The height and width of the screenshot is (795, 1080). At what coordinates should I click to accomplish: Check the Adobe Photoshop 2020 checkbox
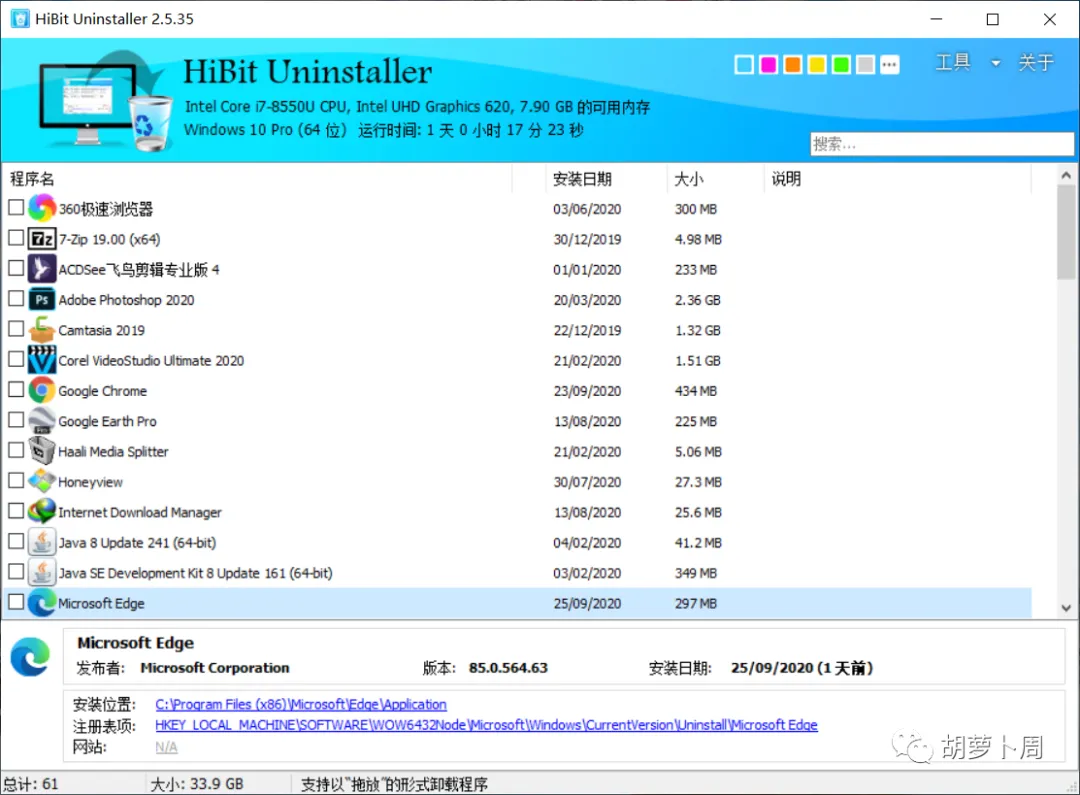[x=16, y=298]
